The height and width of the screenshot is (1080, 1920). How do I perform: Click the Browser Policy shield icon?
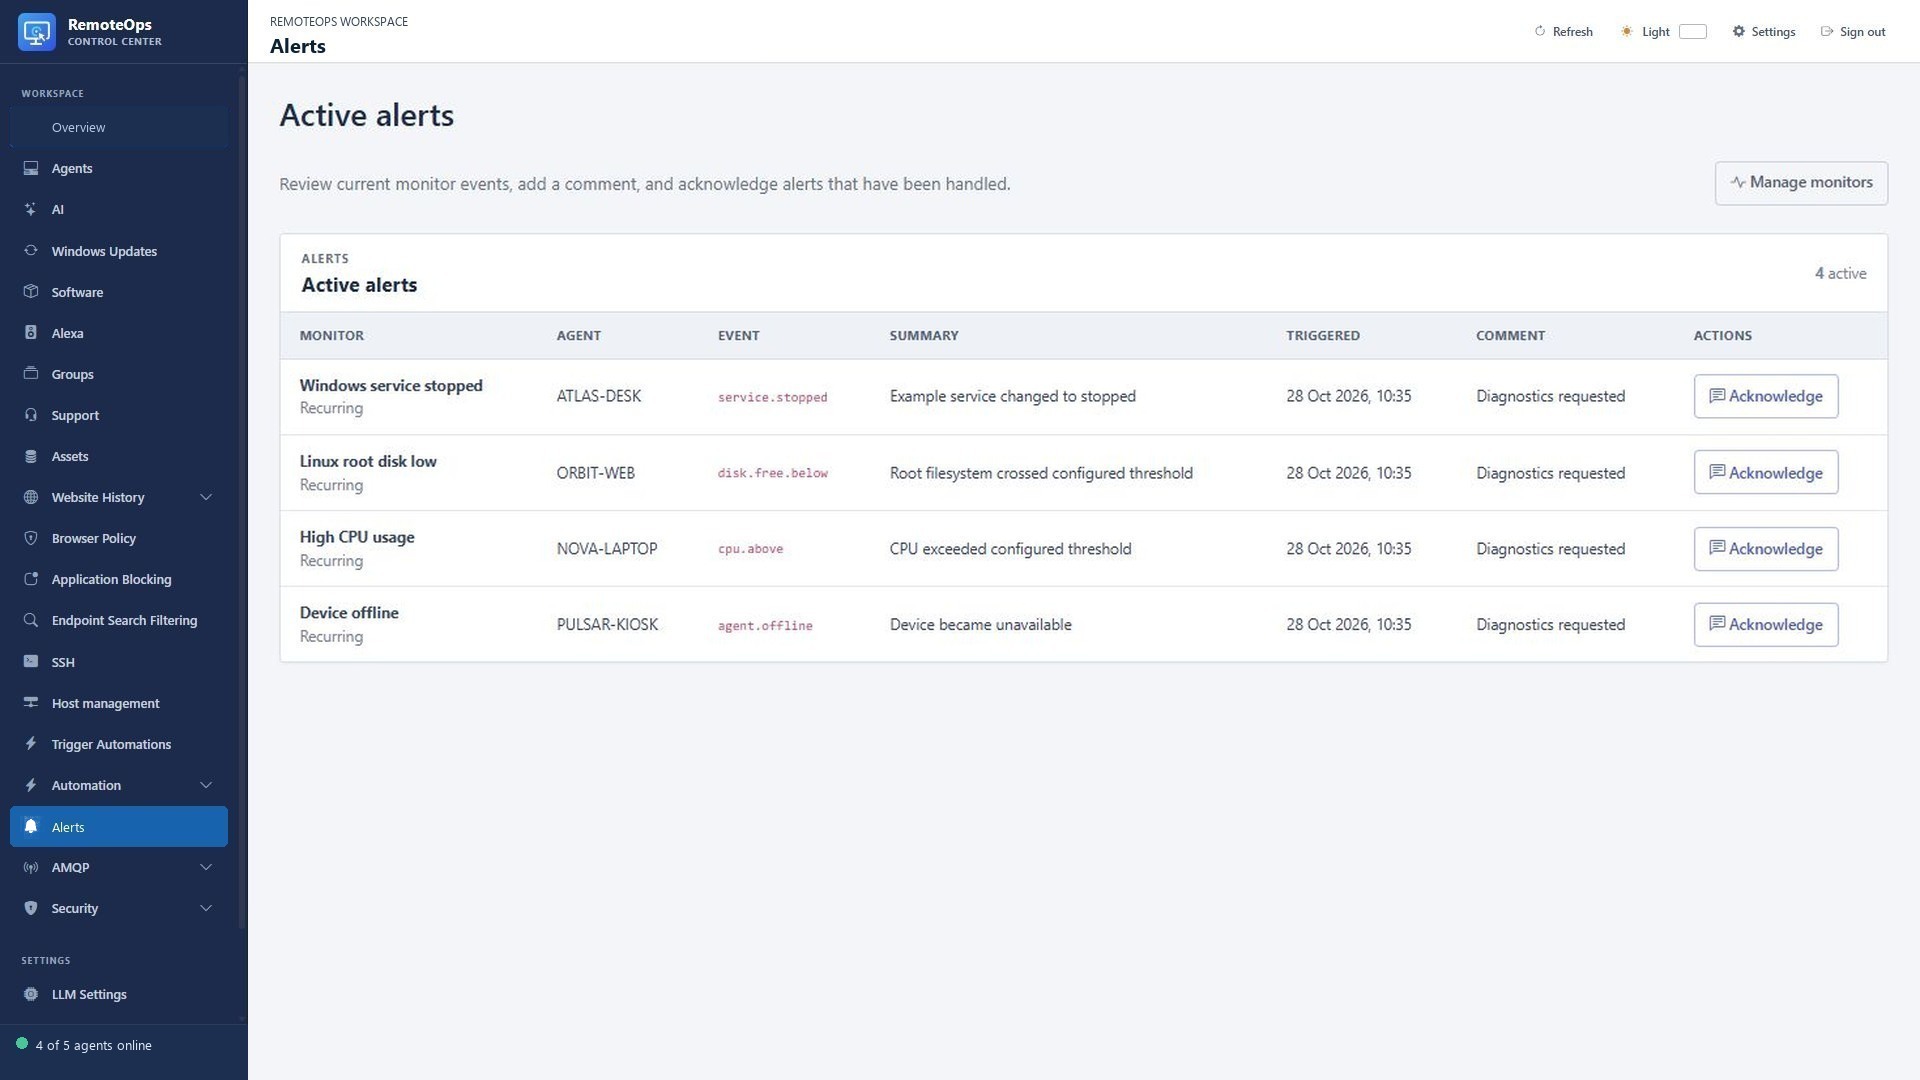[x=31, y=538]
